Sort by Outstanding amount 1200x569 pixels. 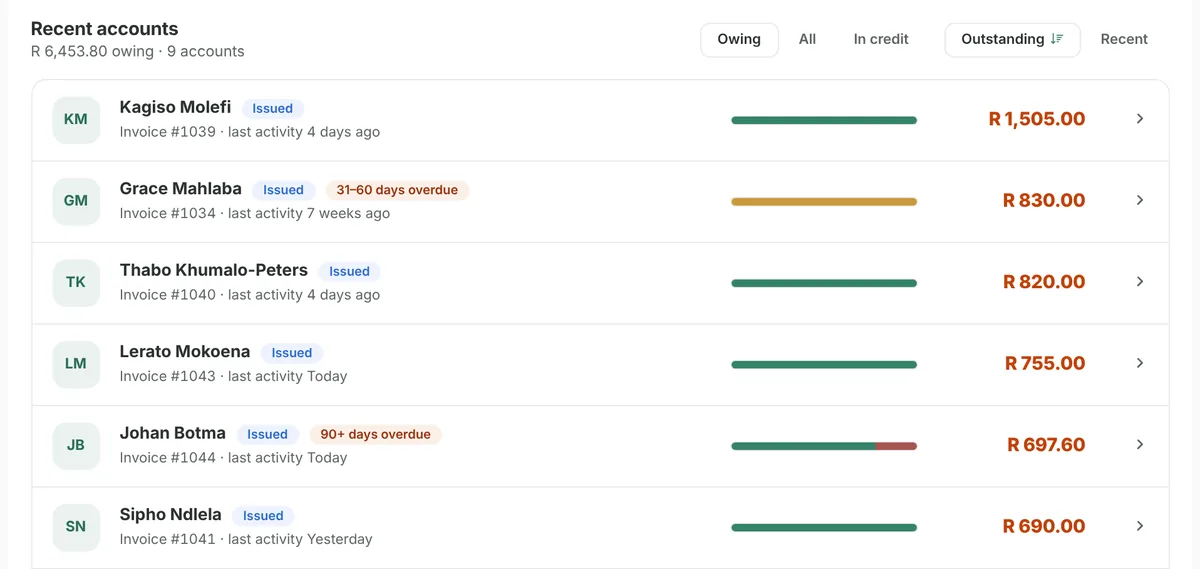point(1012,39)
